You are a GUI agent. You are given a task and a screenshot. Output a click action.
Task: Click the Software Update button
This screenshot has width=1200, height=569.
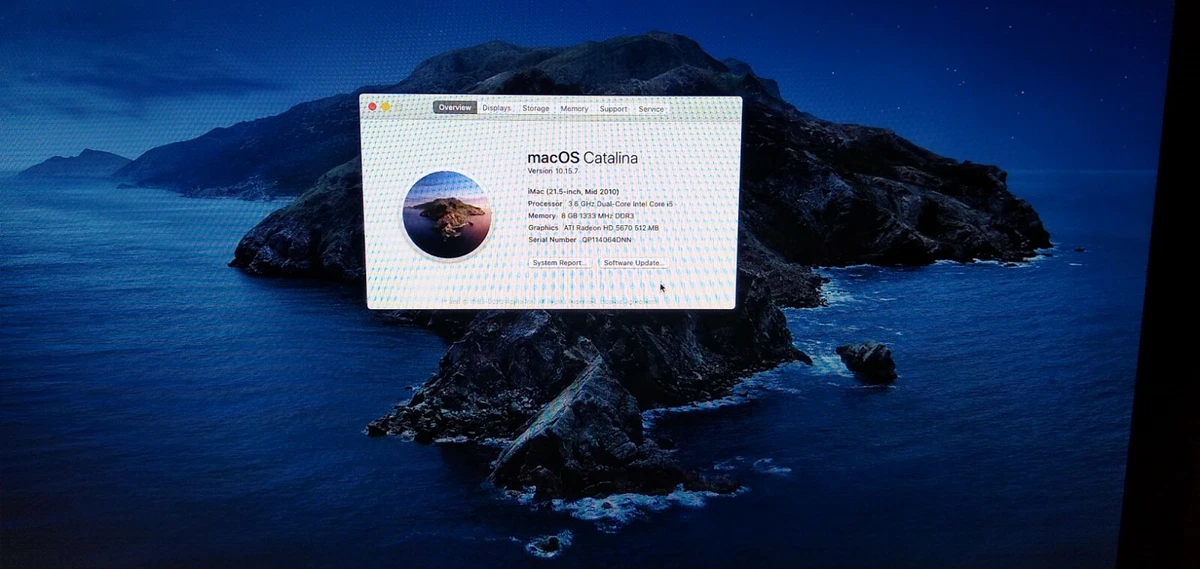pyautogui.click(x=633, y=262)
